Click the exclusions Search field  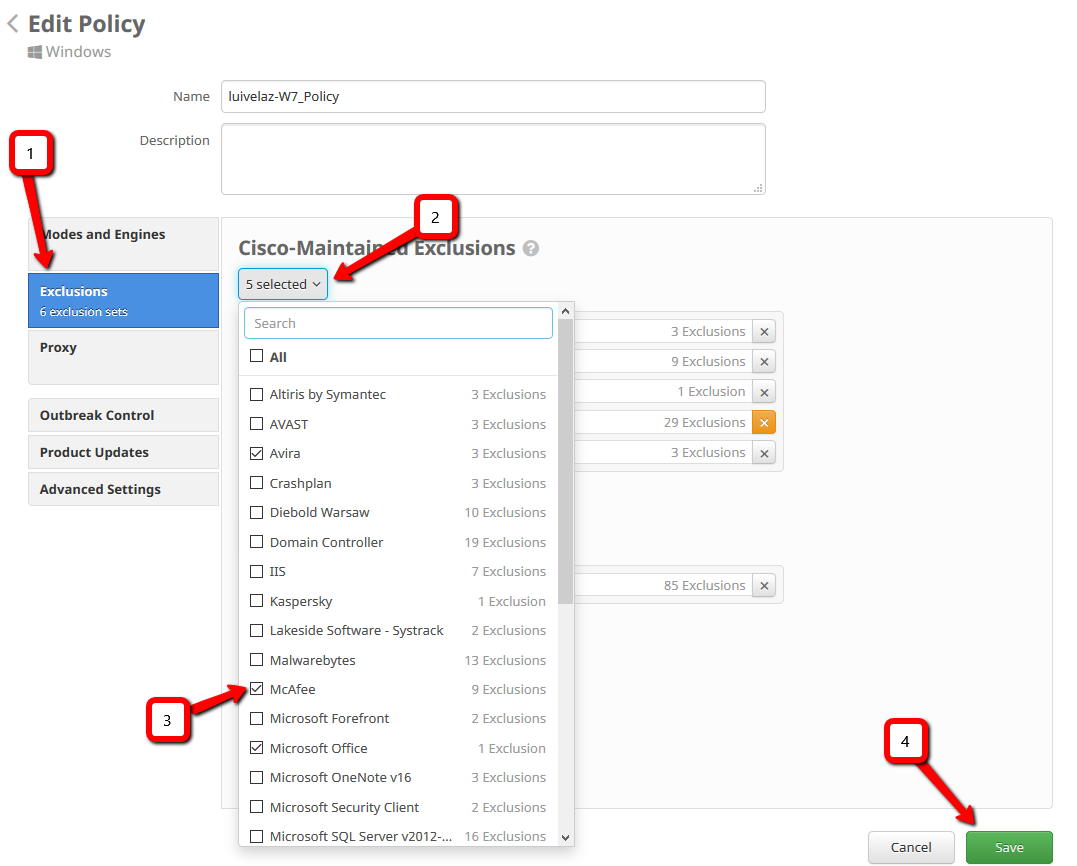coord(398,323)
